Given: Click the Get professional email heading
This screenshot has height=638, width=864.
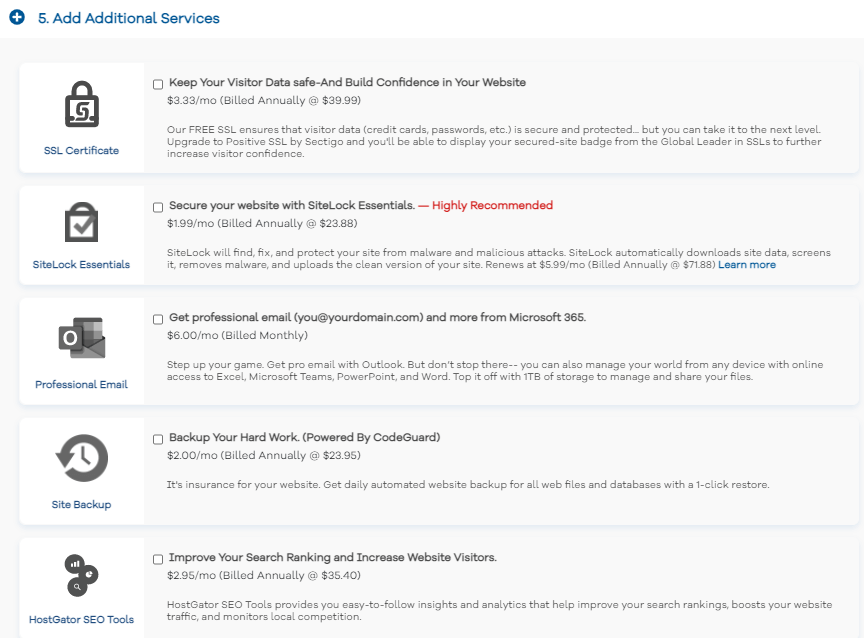Looking at the screenshot, I should point(377,317).
